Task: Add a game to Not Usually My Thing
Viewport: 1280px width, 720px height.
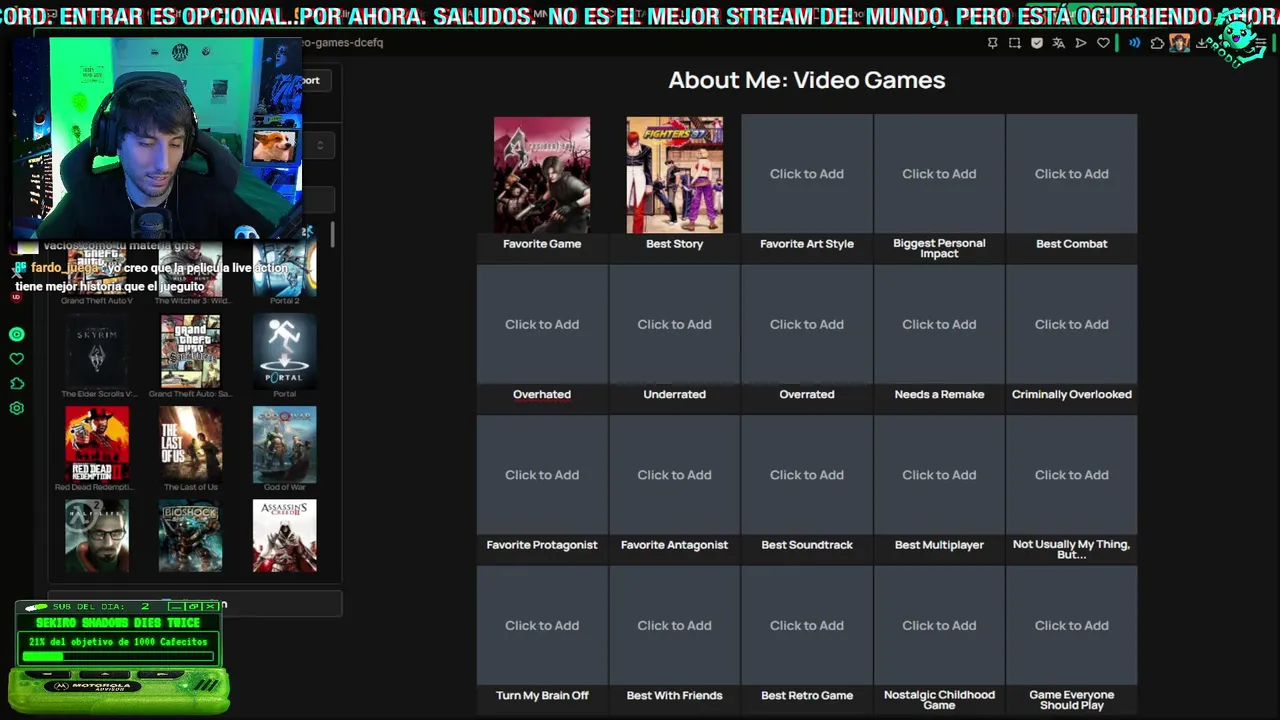Action: pos(1071,475)
